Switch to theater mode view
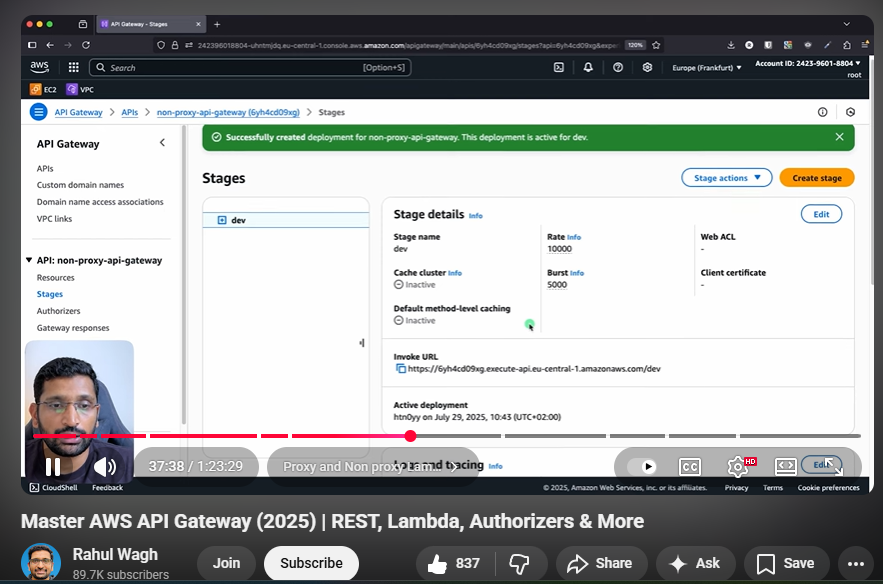Screen dimensions: 883x584 pos(786,466)
